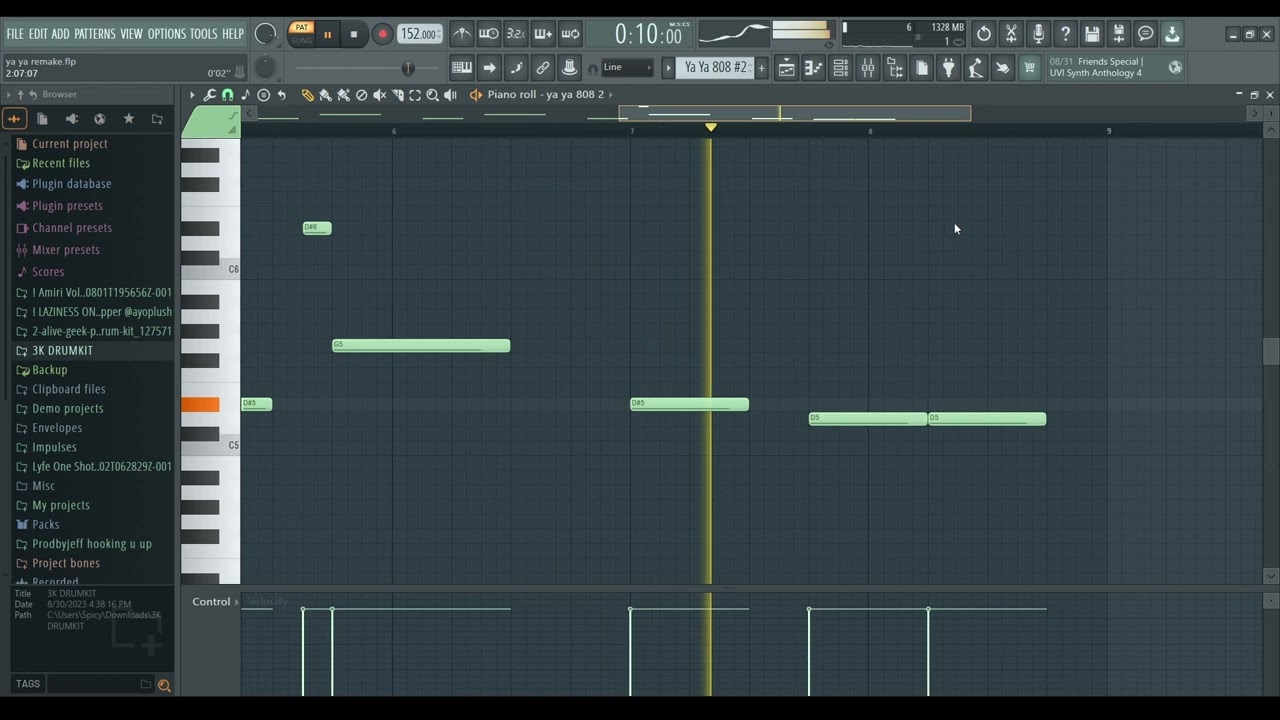Image resolution: width=1280 pixels, height=720 pixels.
Task: Click the Save project floppy icon
Action: click(1092, 34)
